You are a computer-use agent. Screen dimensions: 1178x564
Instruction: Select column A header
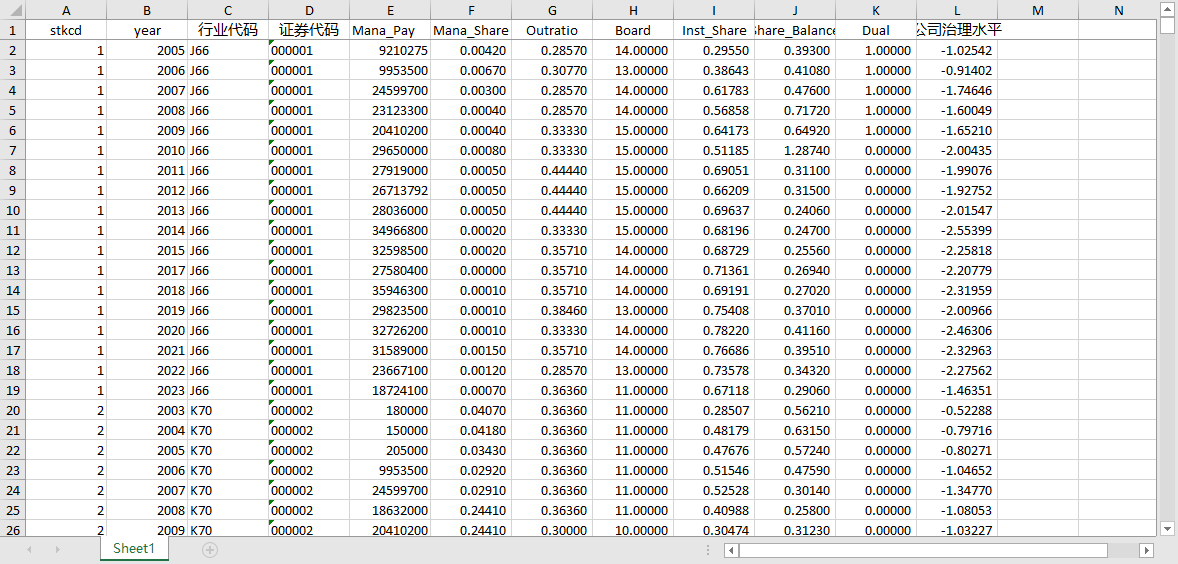tap(66, 10)
